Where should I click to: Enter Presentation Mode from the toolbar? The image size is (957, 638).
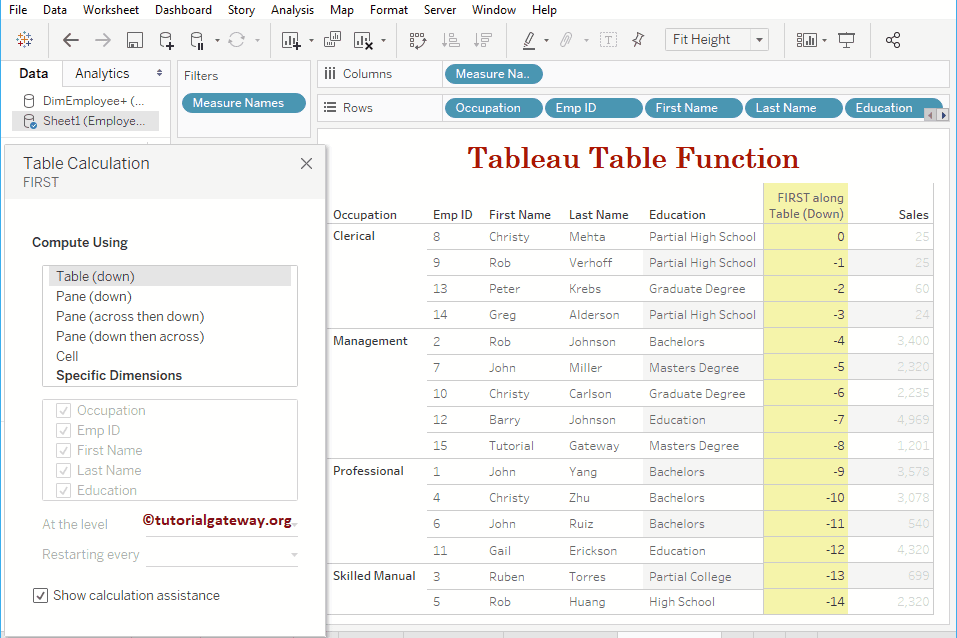pyautogui.click(x=848, y=40)
